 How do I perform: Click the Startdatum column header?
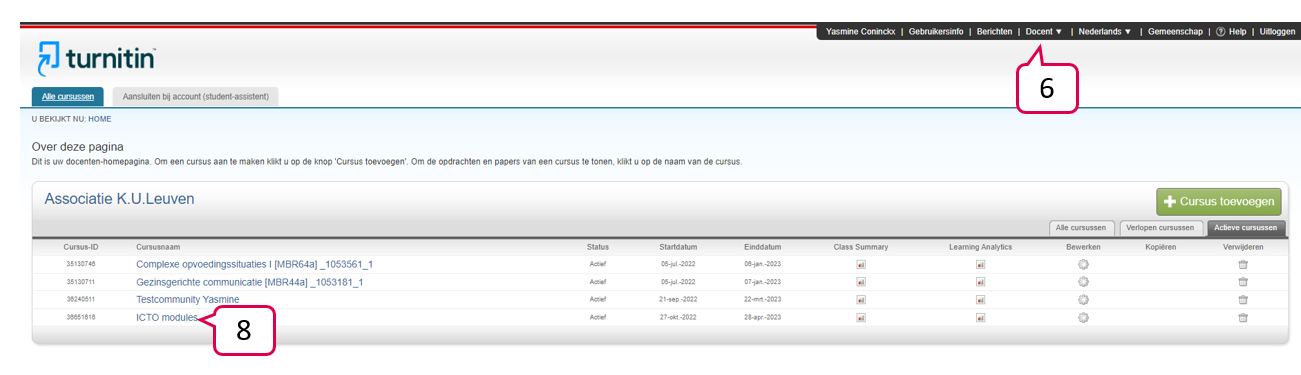click(677, 247)
